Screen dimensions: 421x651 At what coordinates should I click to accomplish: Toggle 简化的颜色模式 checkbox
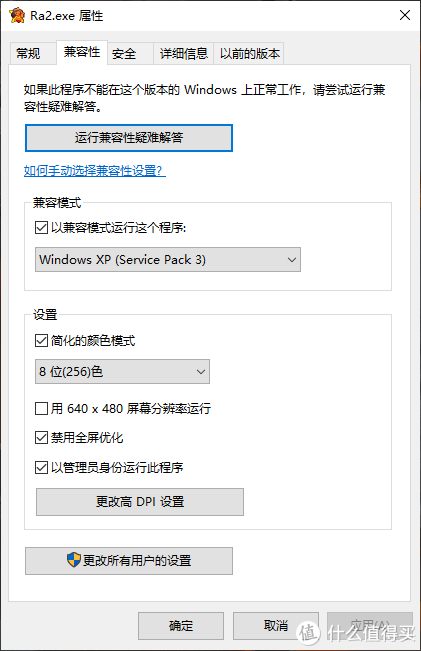pos(41,340)
